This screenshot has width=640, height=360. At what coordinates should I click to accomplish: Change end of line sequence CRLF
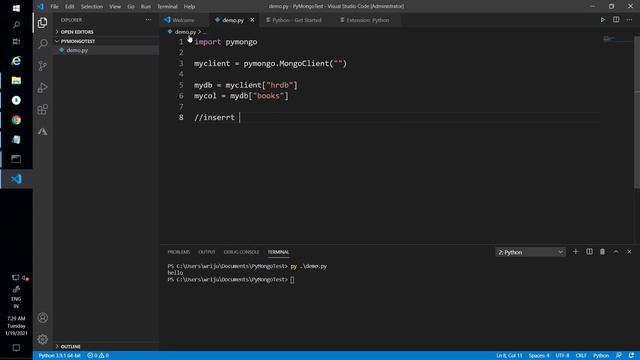(581, 356)
